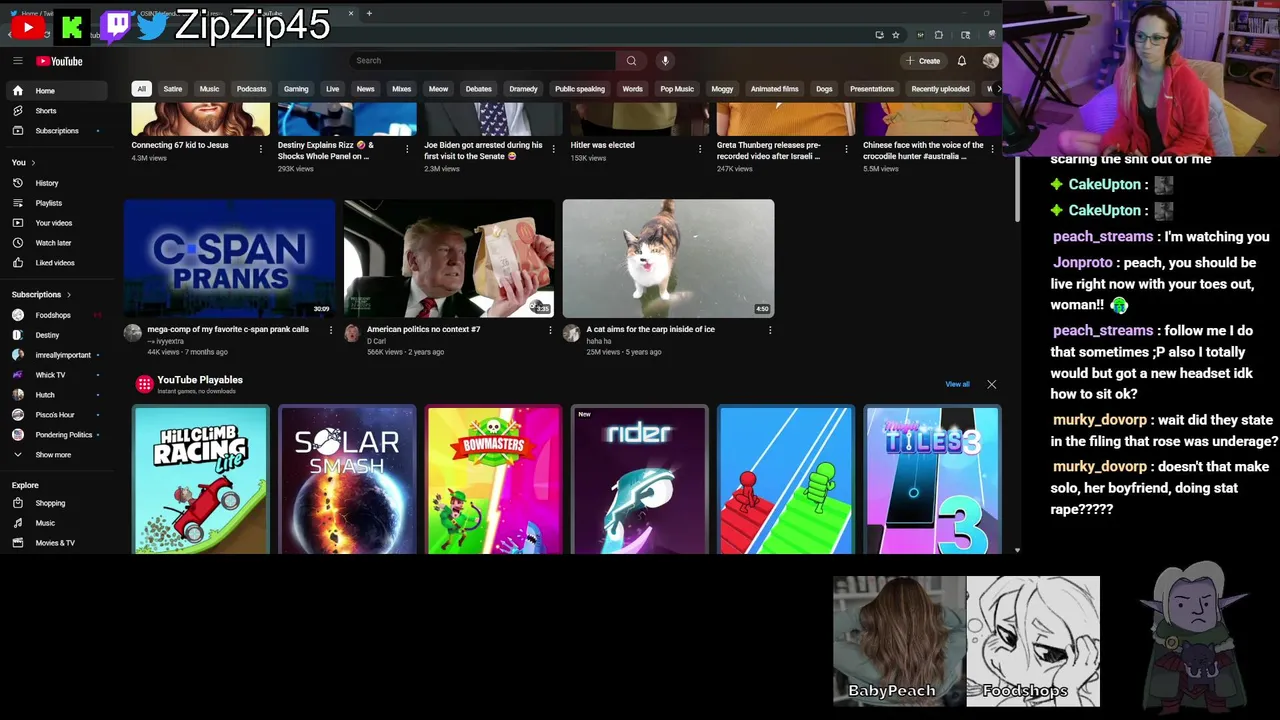
Task: Open Liked videos in sidebar
Action: click(x=58, y=263)
